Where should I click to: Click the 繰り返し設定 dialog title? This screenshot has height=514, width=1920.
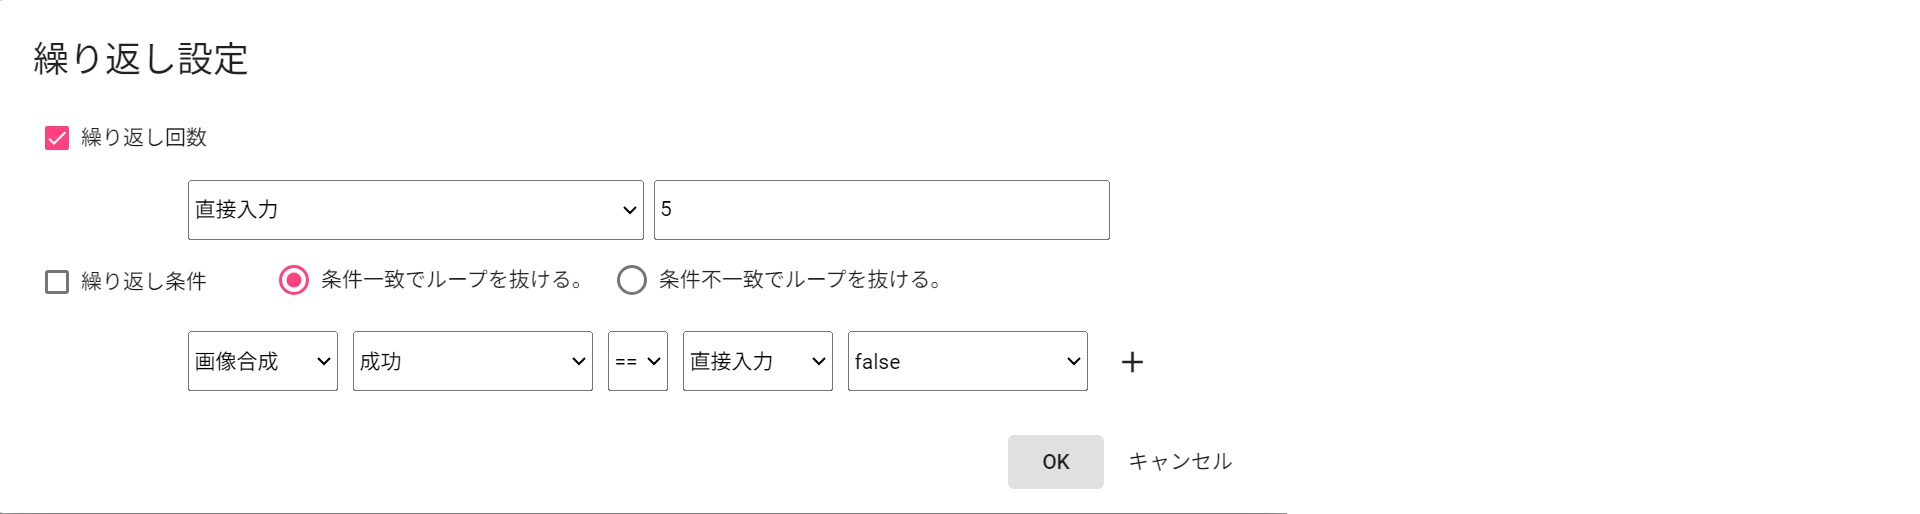pyautogui.click(x=141, y=59)
